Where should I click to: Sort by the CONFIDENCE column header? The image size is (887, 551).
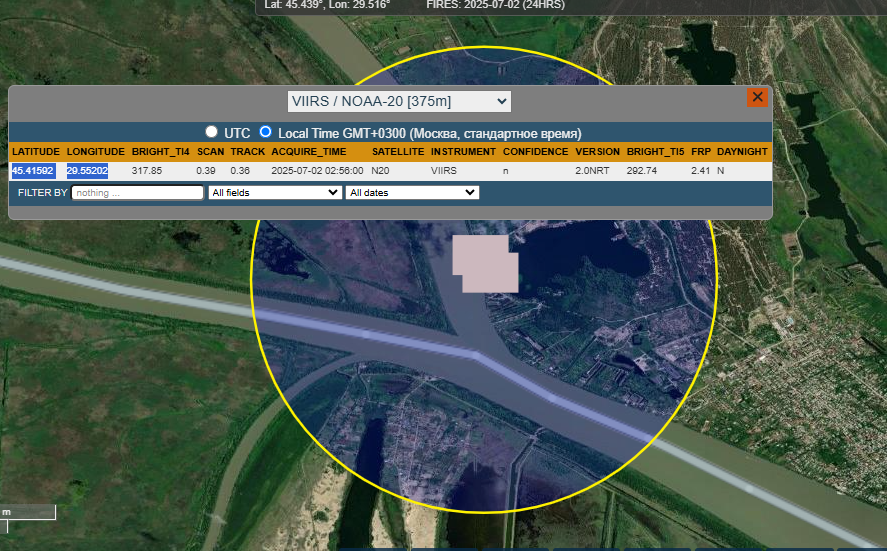[536, 152]
